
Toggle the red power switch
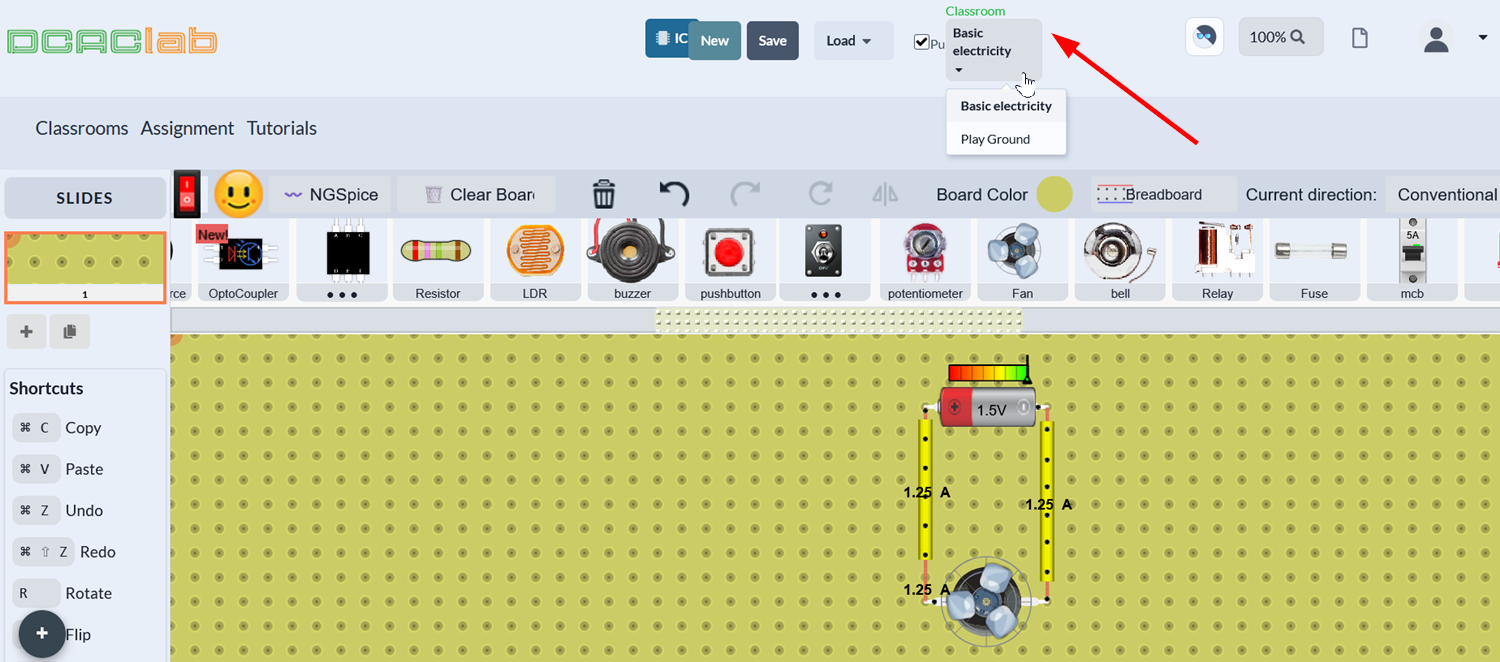[x=187, y=194]
